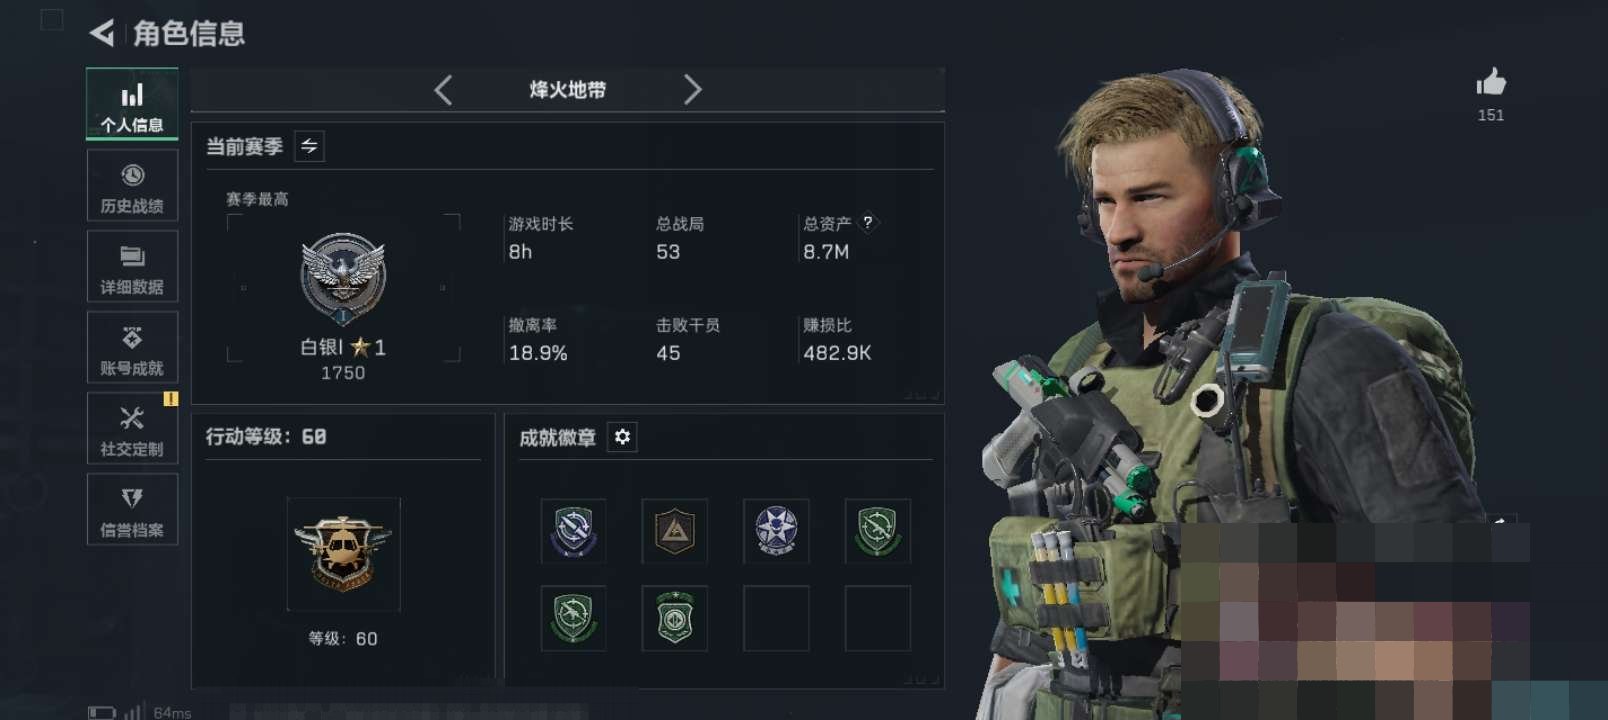Screen dimensions: 1608x720
Task: Open 社交定制 customization icon
Action: point(132,429)
